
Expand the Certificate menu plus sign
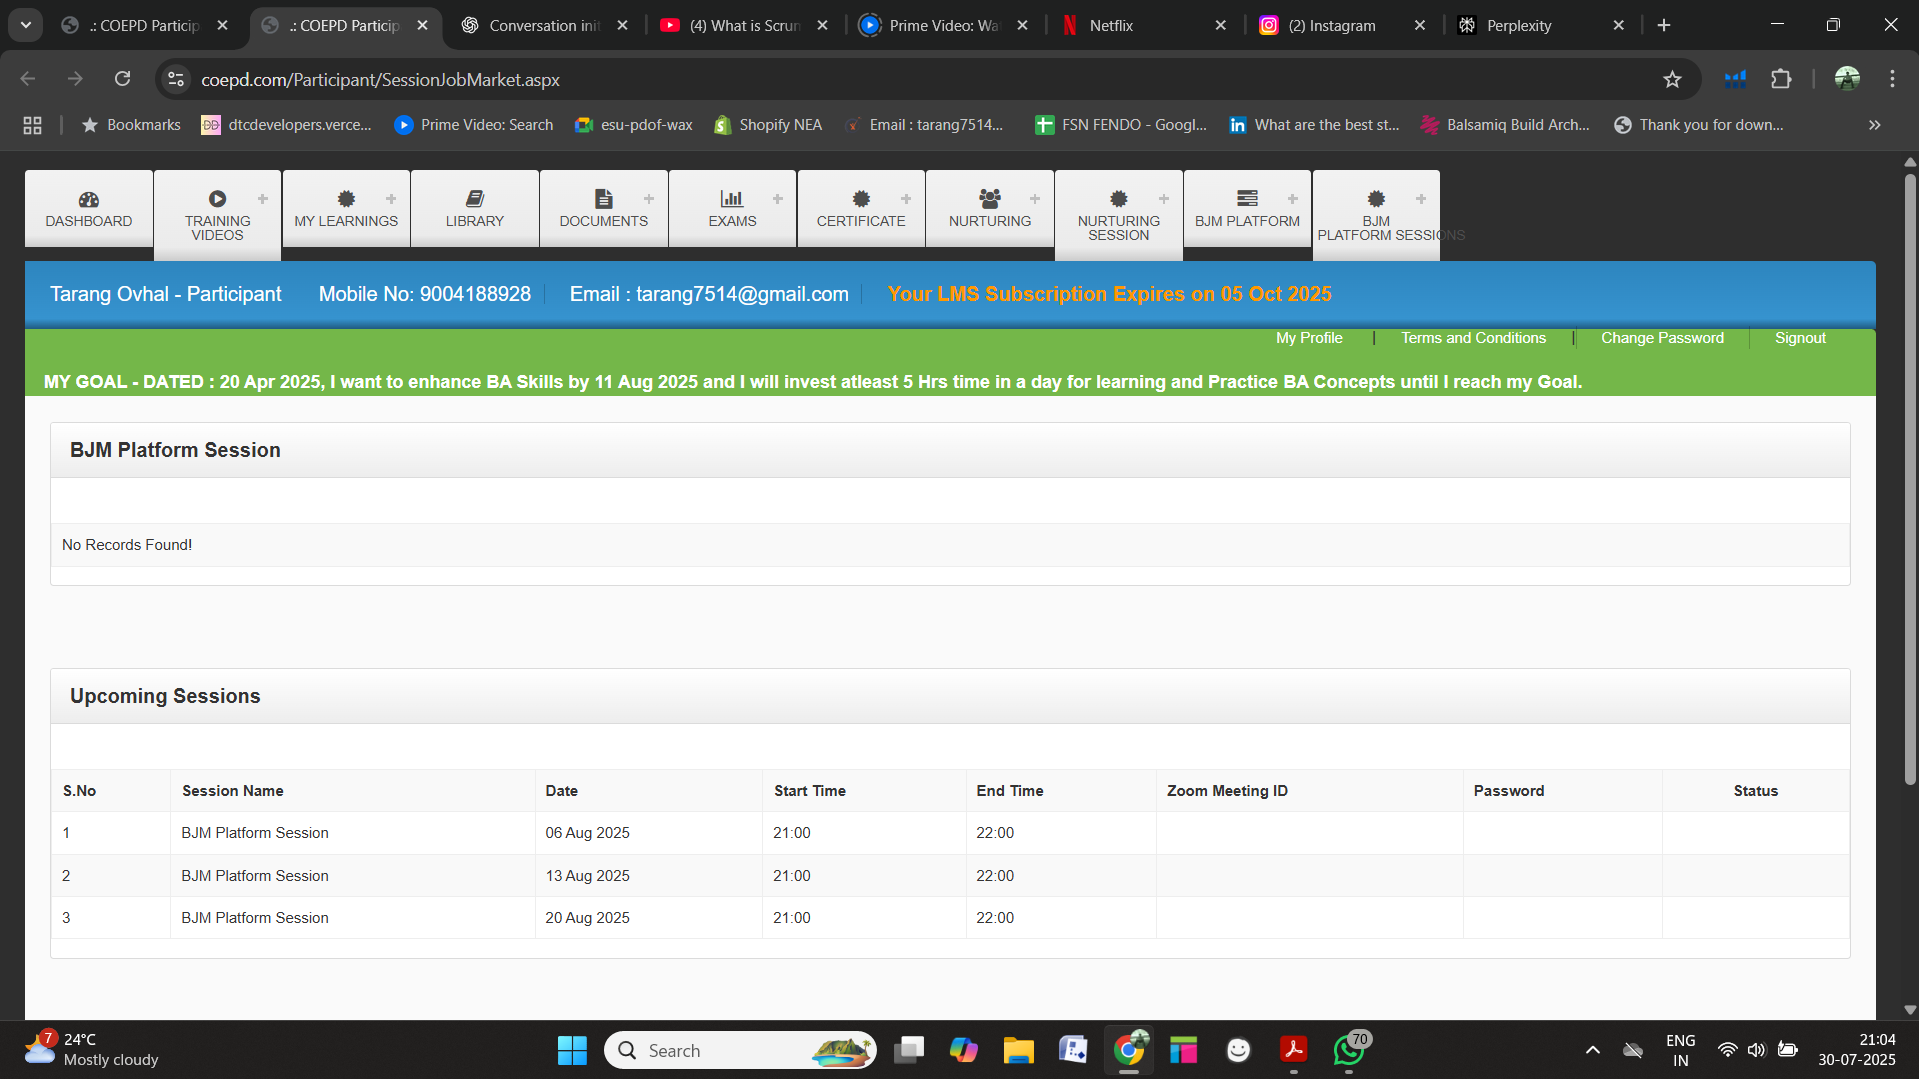[906, 199]
